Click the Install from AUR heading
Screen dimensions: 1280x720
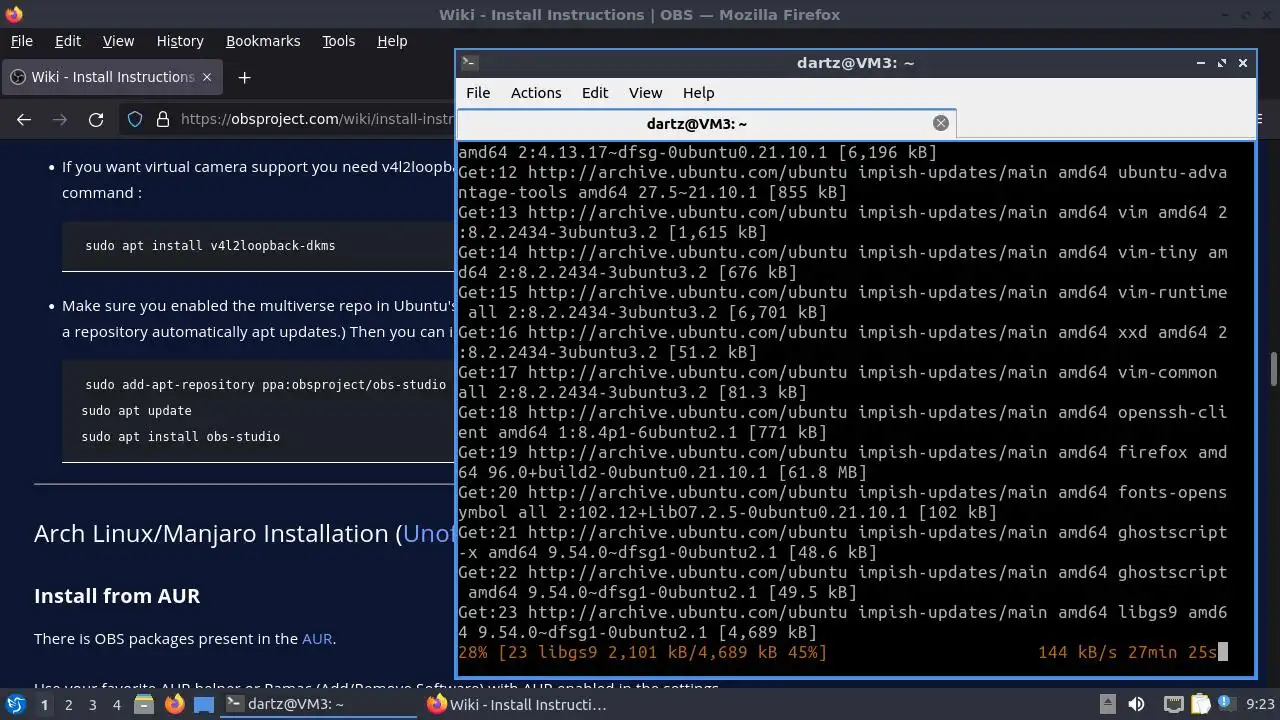point(117,595)
